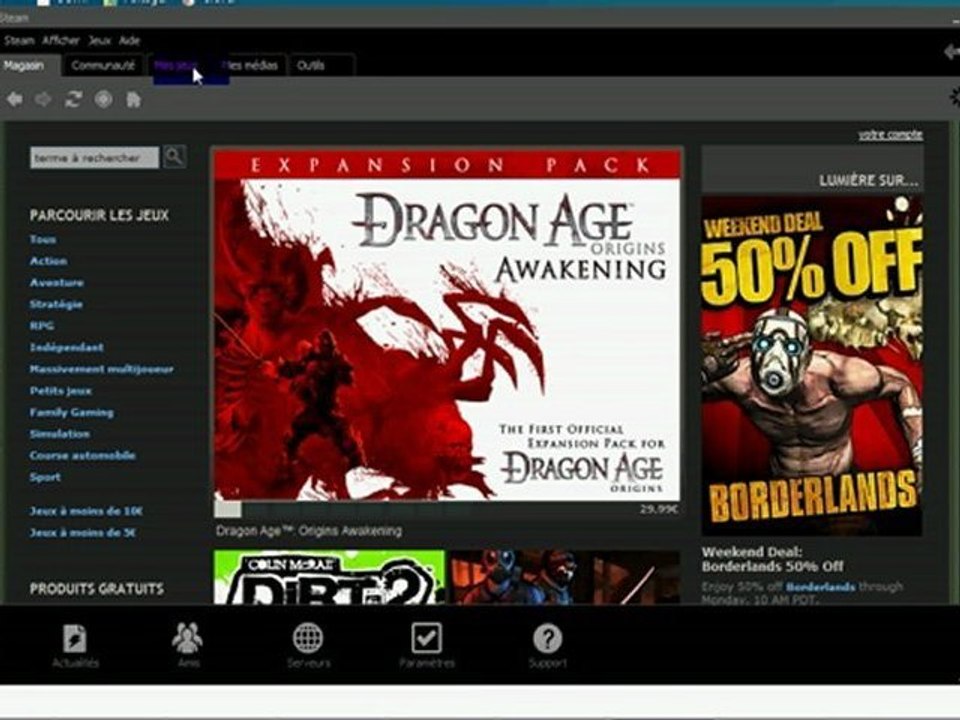Screen dimensions: 960x720
Task: Focus the 'terme à rechercher' search field
Action: point(94,157)
